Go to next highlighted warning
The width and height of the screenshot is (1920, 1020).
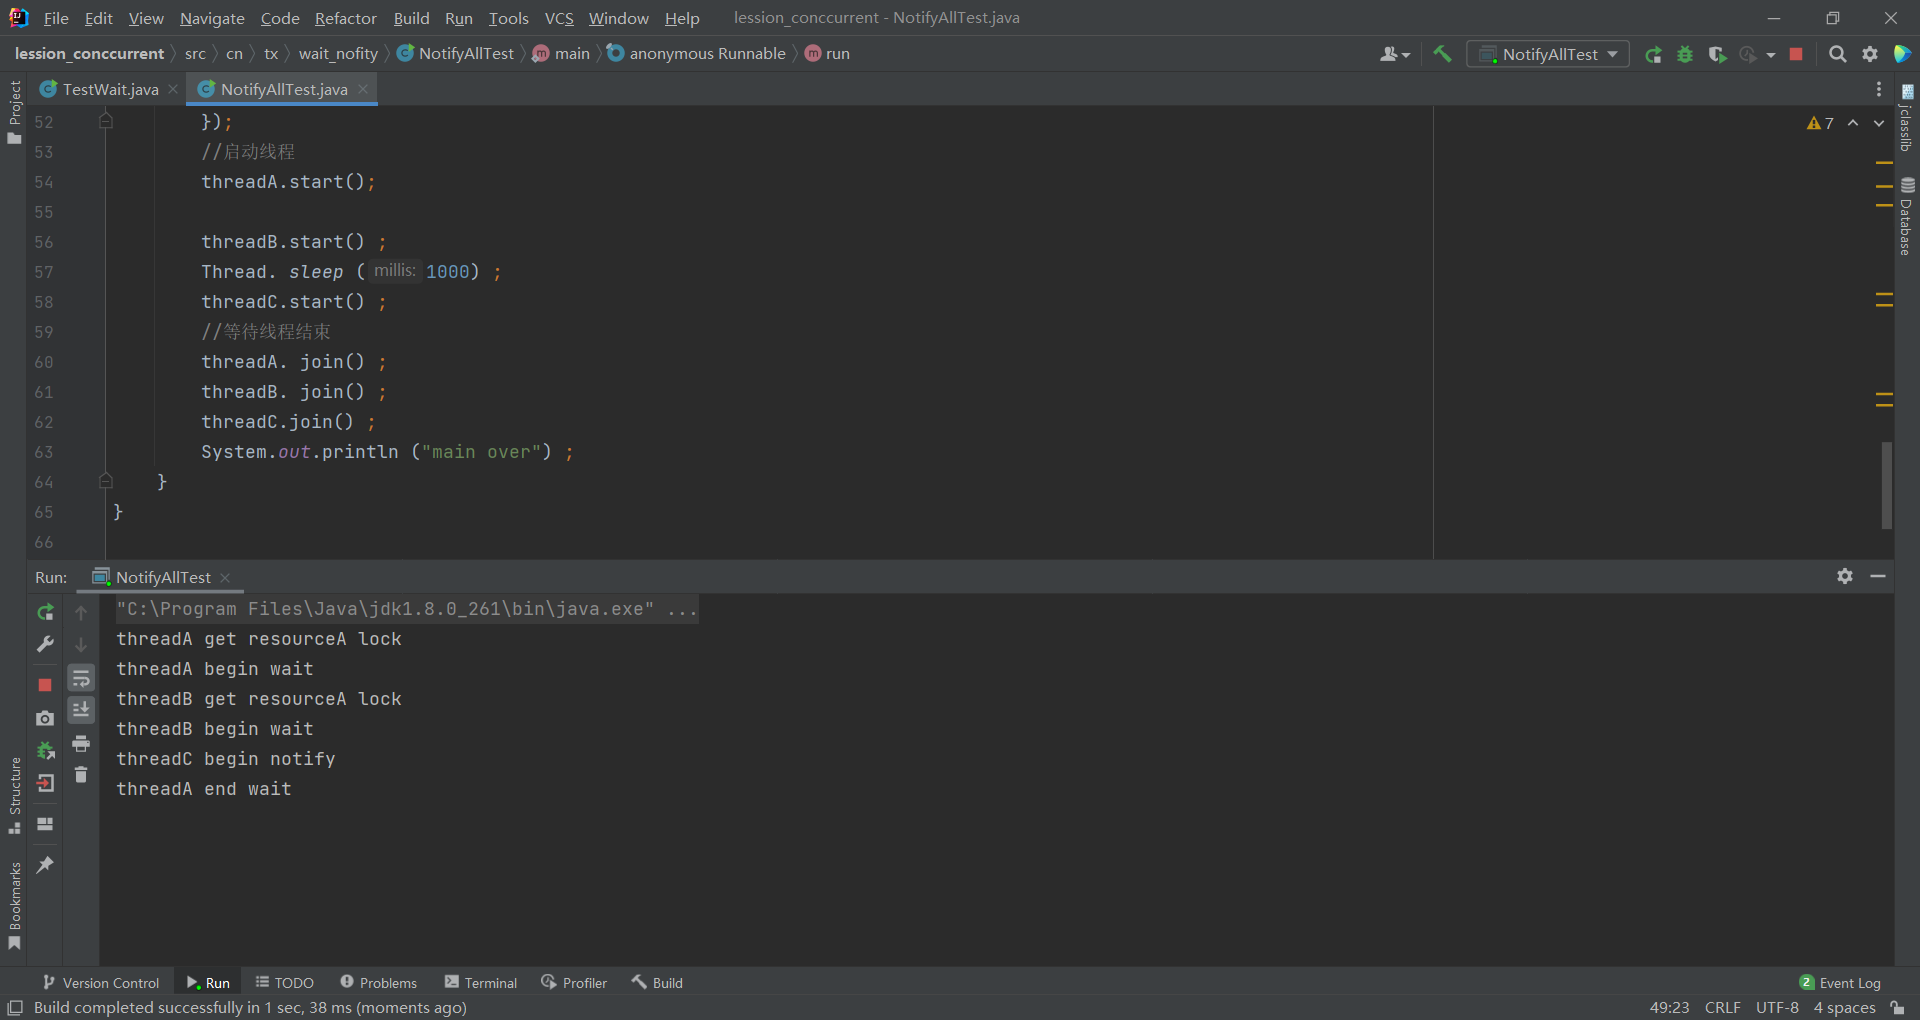point(1879,123)
